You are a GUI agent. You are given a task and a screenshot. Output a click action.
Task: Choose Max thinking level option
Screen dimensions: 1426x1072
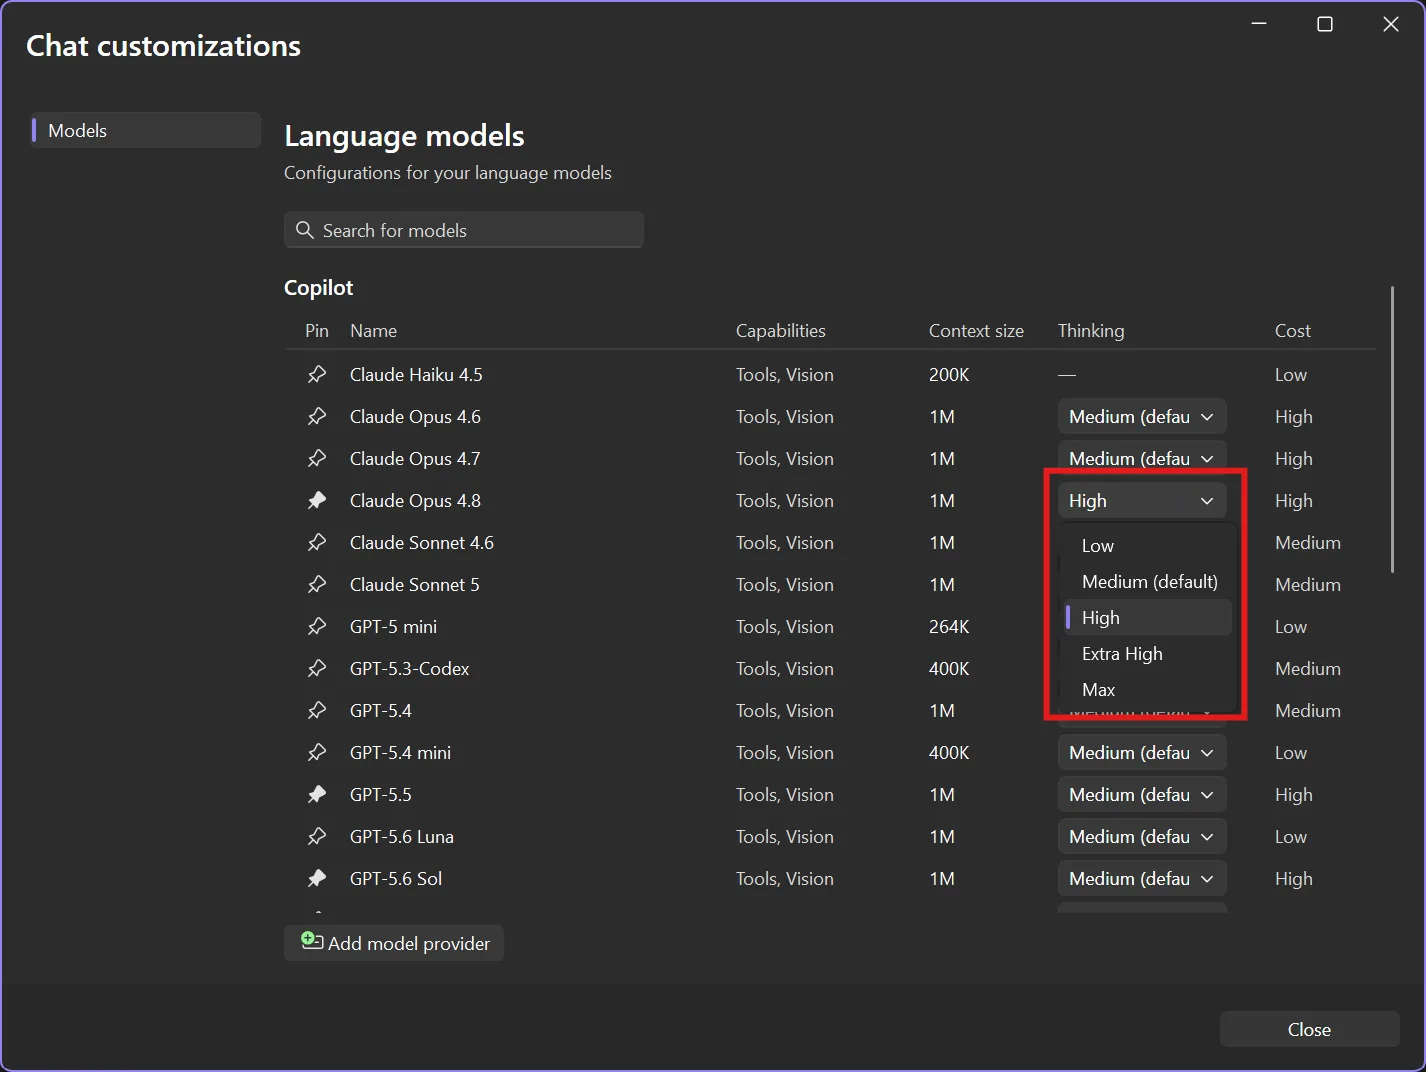click(x=1148, y=690)
